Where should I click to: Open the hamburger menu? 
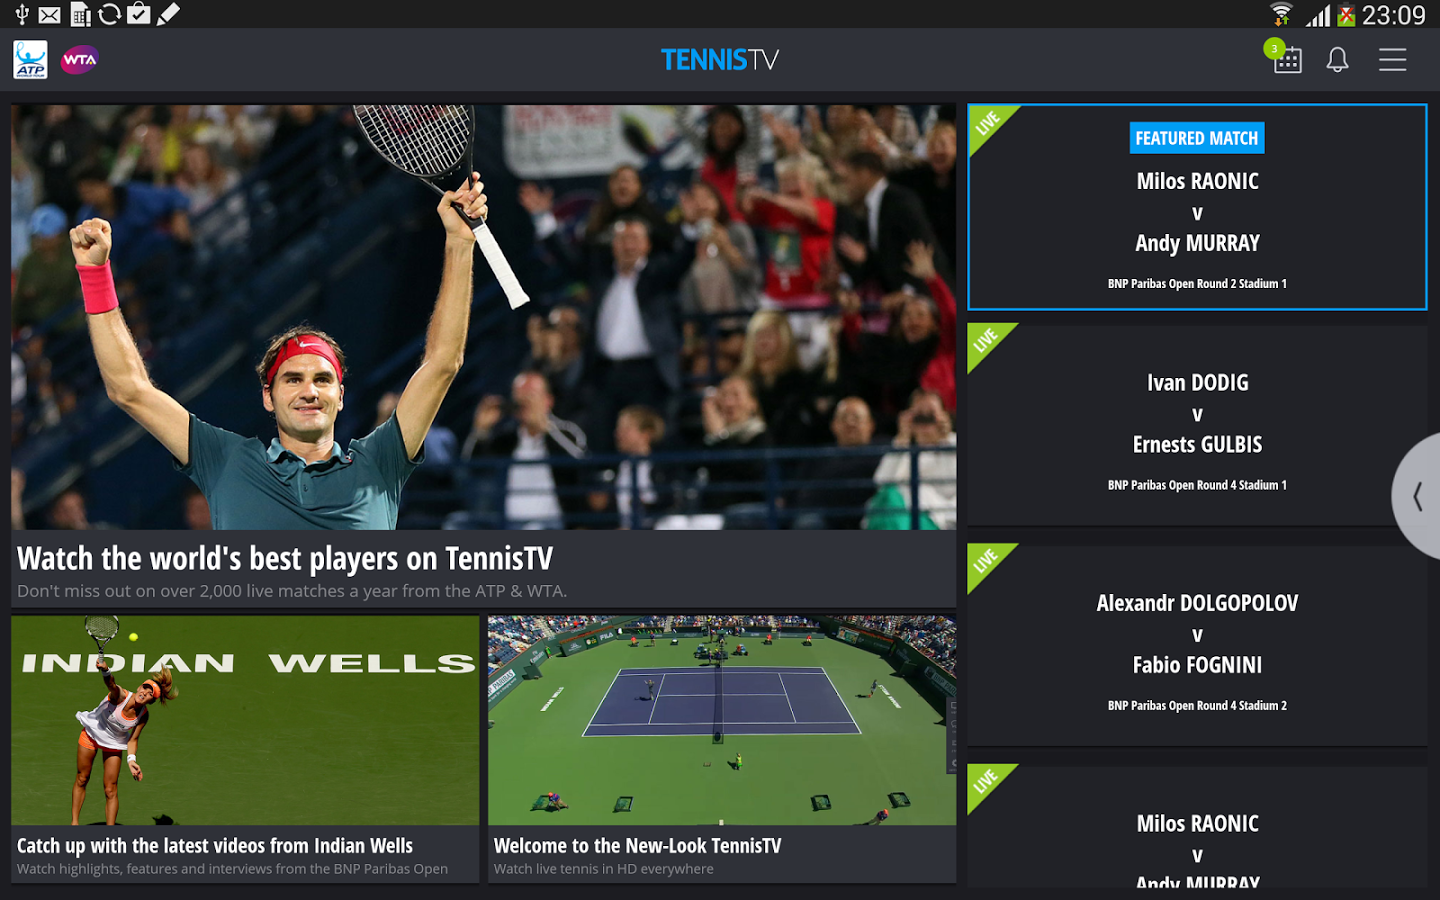pos(1392,60)
